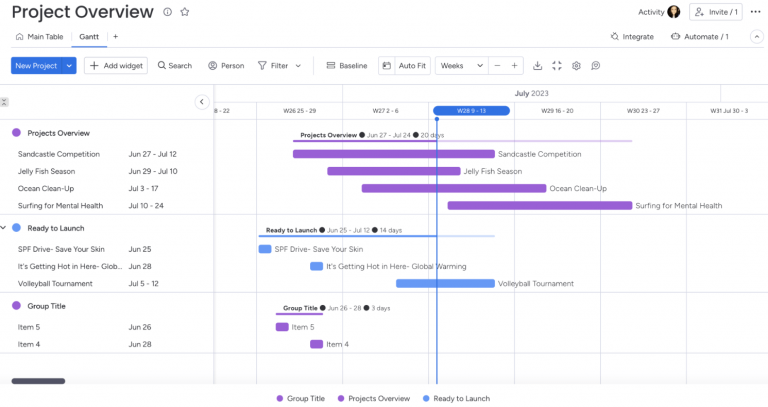Open the Gantt settings gear
Viewport: 768px width, 407px height.
(576, 66)
